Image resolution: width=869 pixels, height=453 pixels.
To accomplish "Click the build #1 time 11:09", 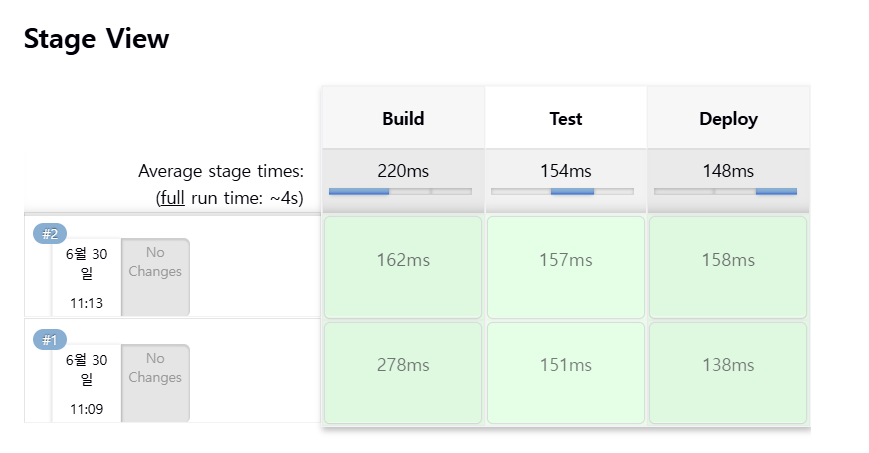I will [86, 409].
